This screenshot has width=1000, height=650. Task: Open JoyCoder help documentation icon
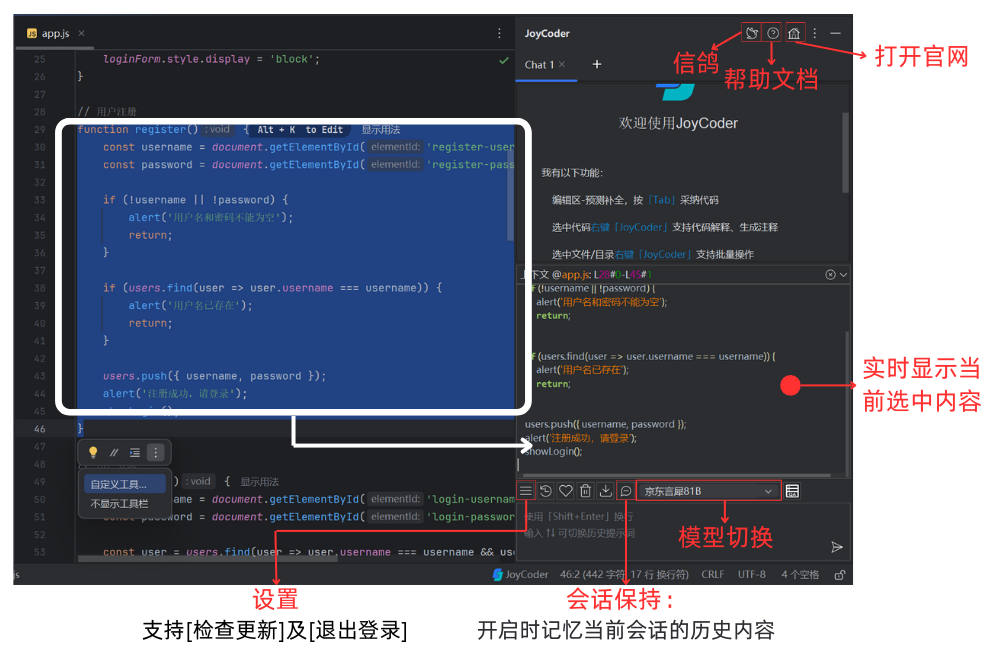(x=773, y=33)
